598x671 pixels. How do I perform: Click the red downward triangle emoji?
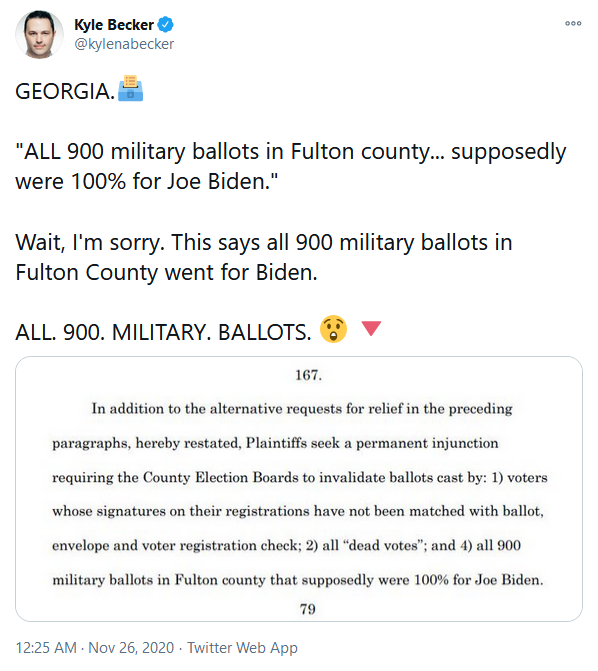click(x=371, y=328)
